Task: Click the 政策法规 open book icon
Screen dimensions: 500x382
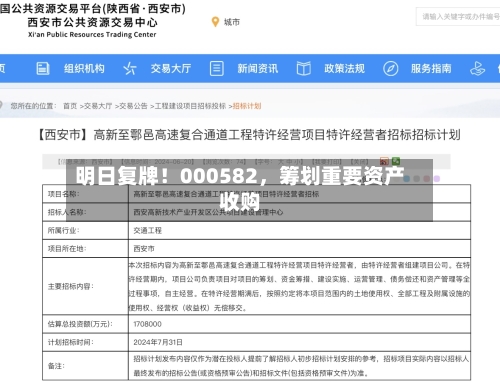Action: [304, 69]
